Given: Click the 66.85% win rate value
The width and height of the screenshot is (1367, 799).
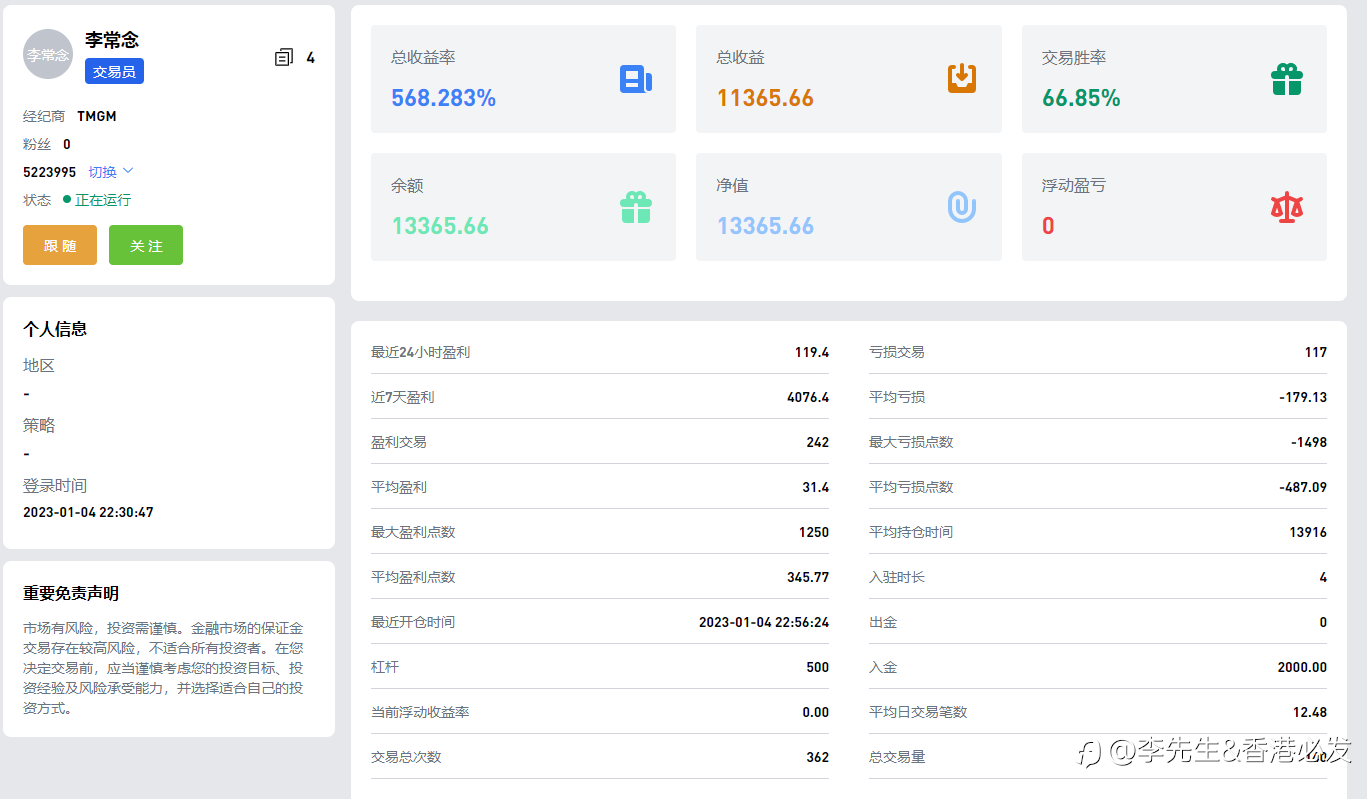Looking at the screenshot, I should (x=1081, y=98).
